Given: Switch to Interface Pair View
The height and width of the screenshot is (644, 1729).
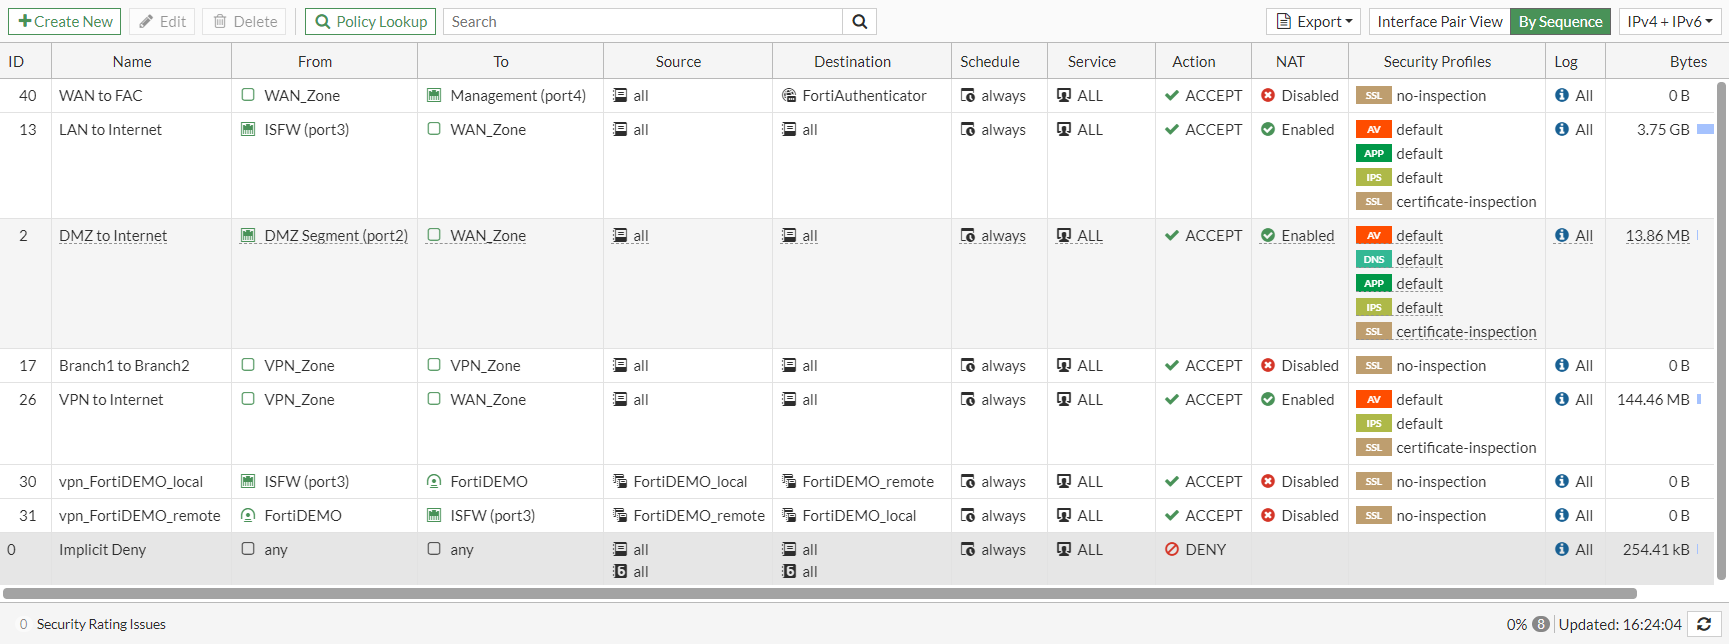Looking at the screenshot, I should click(1439, 22).
